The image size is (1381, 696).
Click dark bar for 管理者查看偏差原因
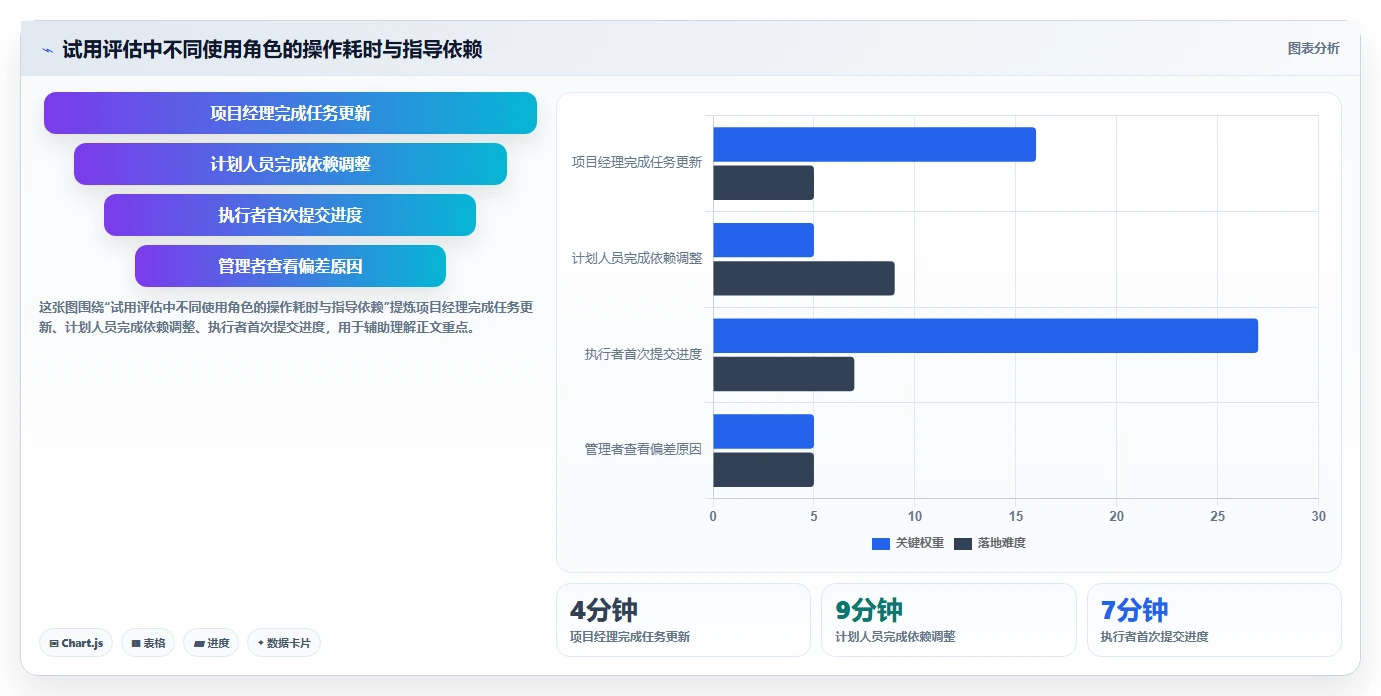763,470
